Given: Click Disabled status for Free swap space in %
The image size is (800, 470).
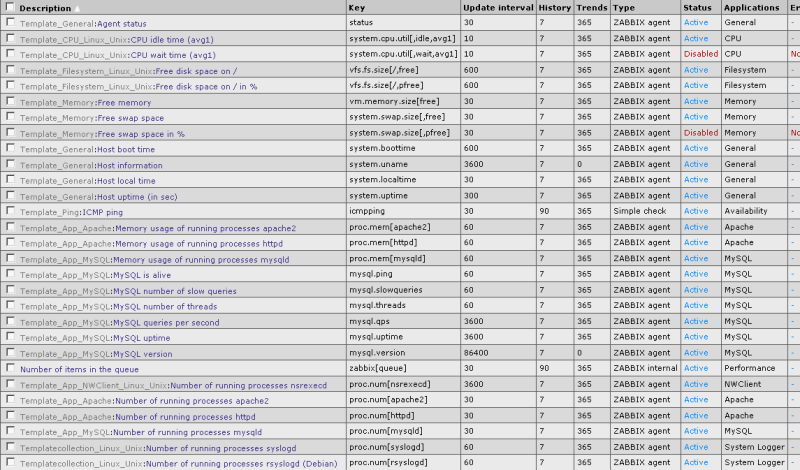Looking at the screenshot, I should coord(701,132).
